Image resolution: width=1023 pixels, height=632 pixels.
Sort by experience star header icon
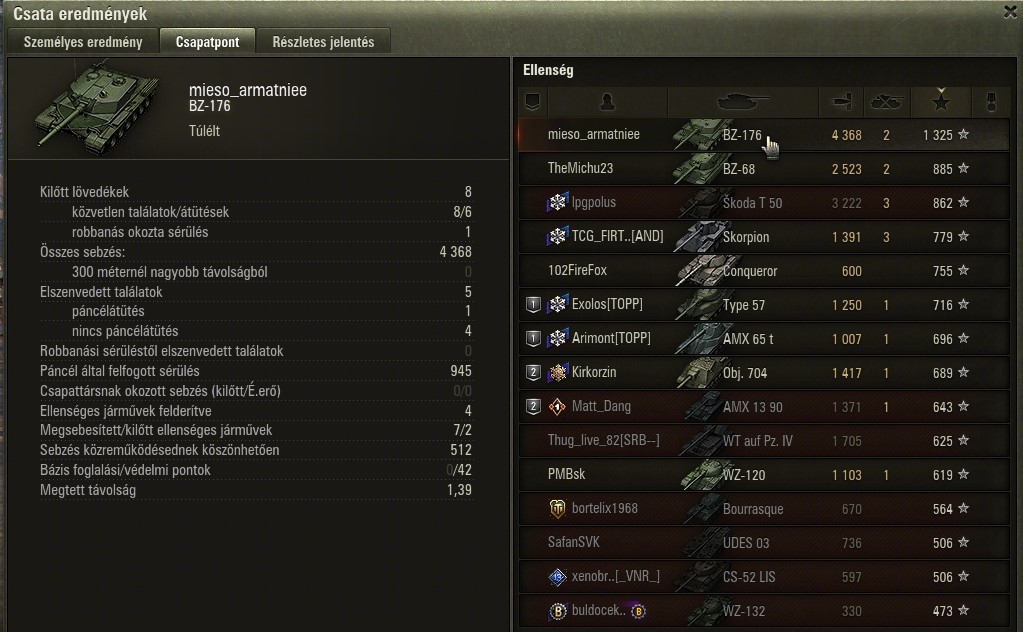[941, 102]
